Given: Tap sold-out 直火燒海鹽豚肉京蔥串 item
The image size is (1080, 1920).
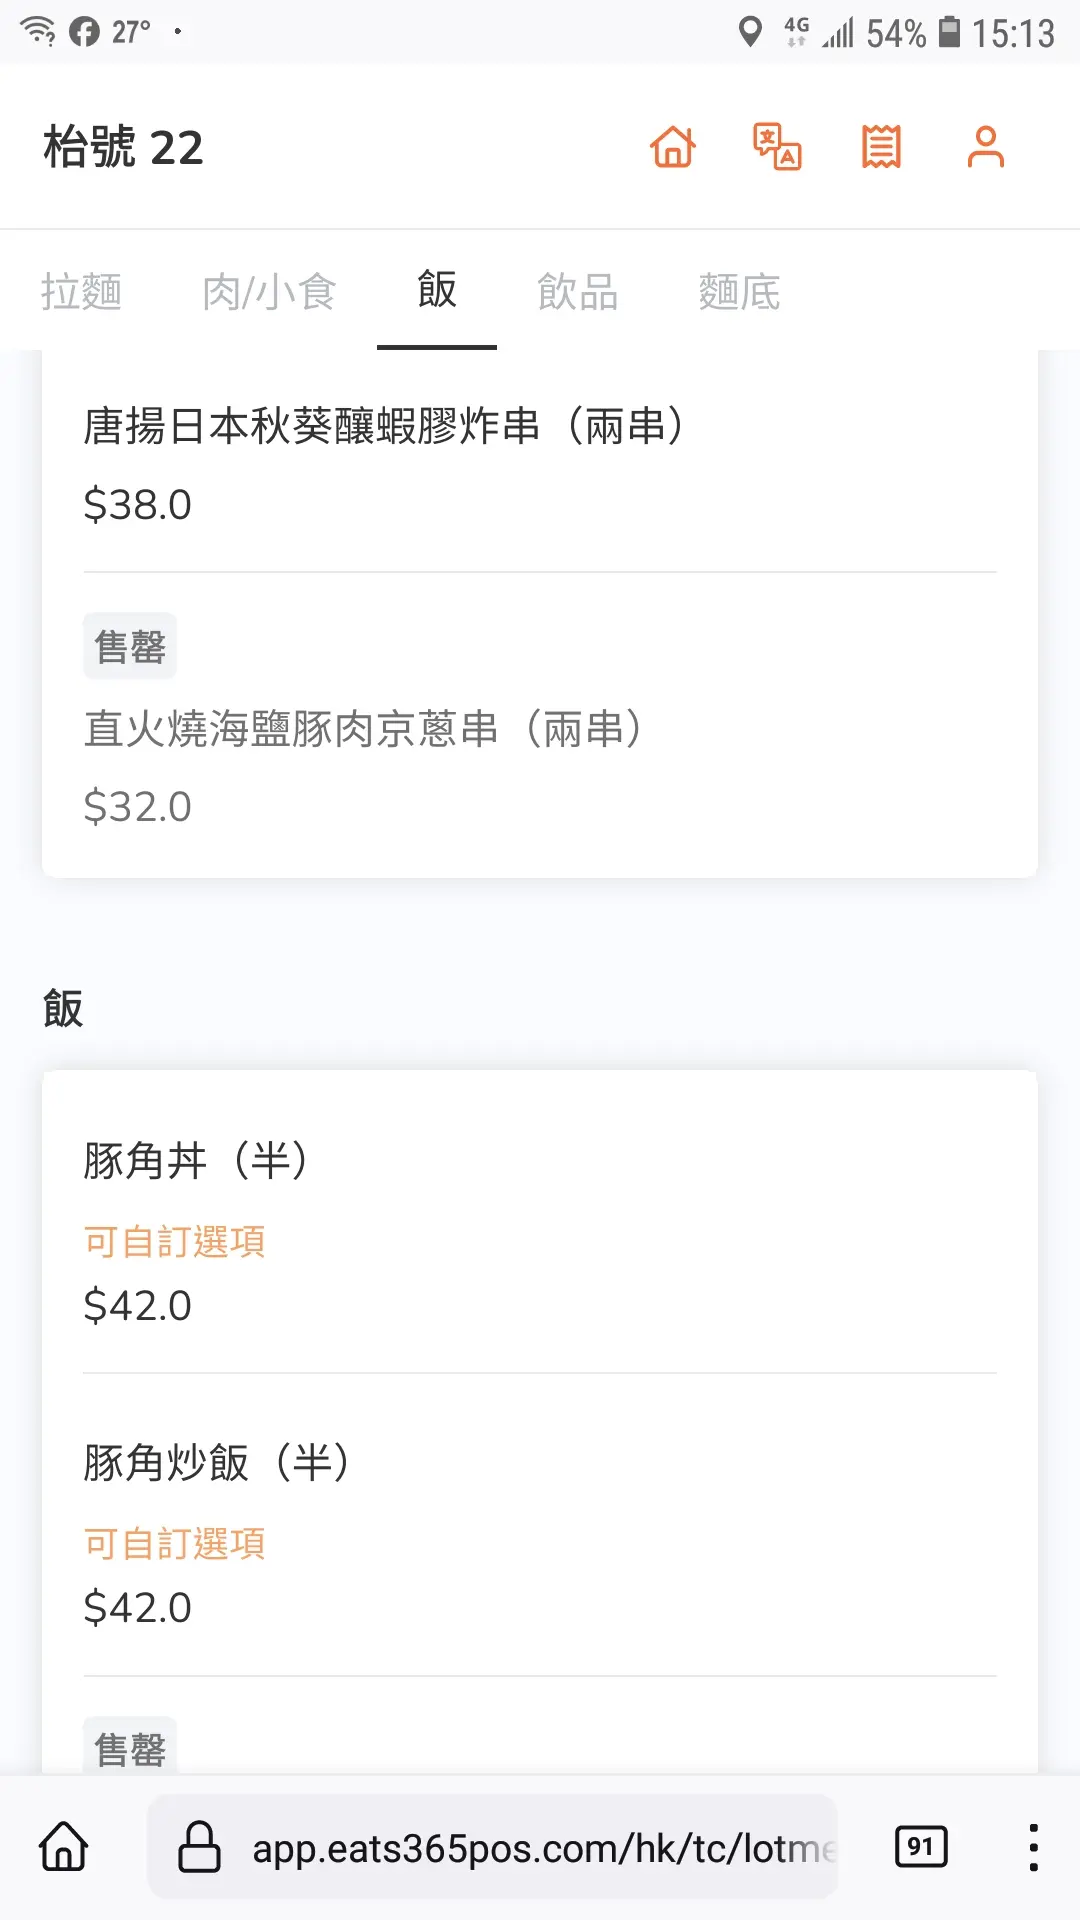Looking at the screenshot, I should tap(363, 729).
